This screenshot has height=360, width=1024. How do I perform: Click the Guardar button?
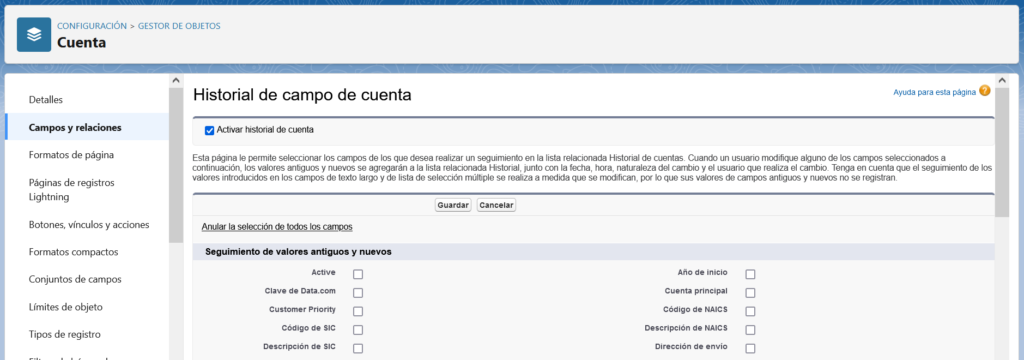coord(453,205)
